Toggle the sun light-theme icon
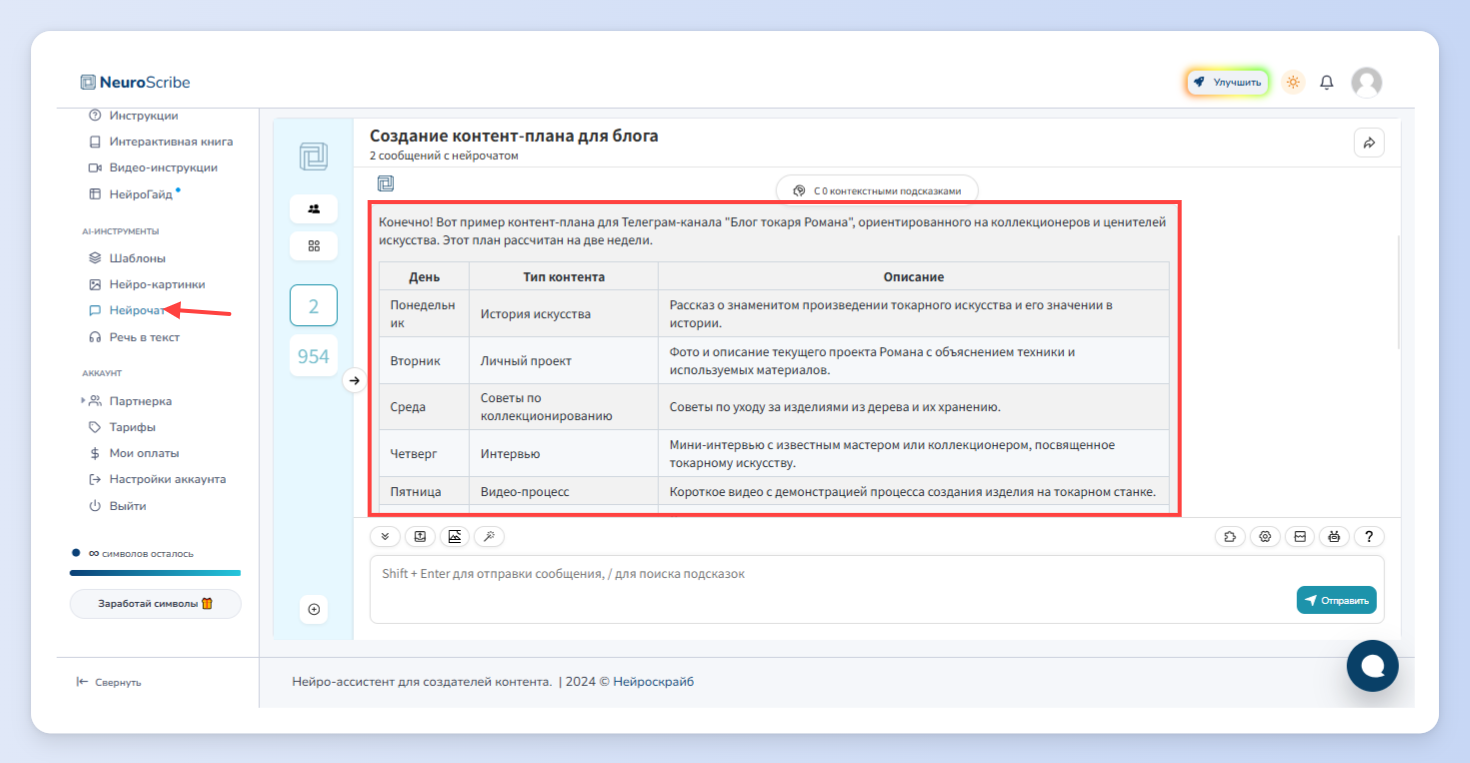This screenshot has width=1470, height=763. (x=1293, y=82)
